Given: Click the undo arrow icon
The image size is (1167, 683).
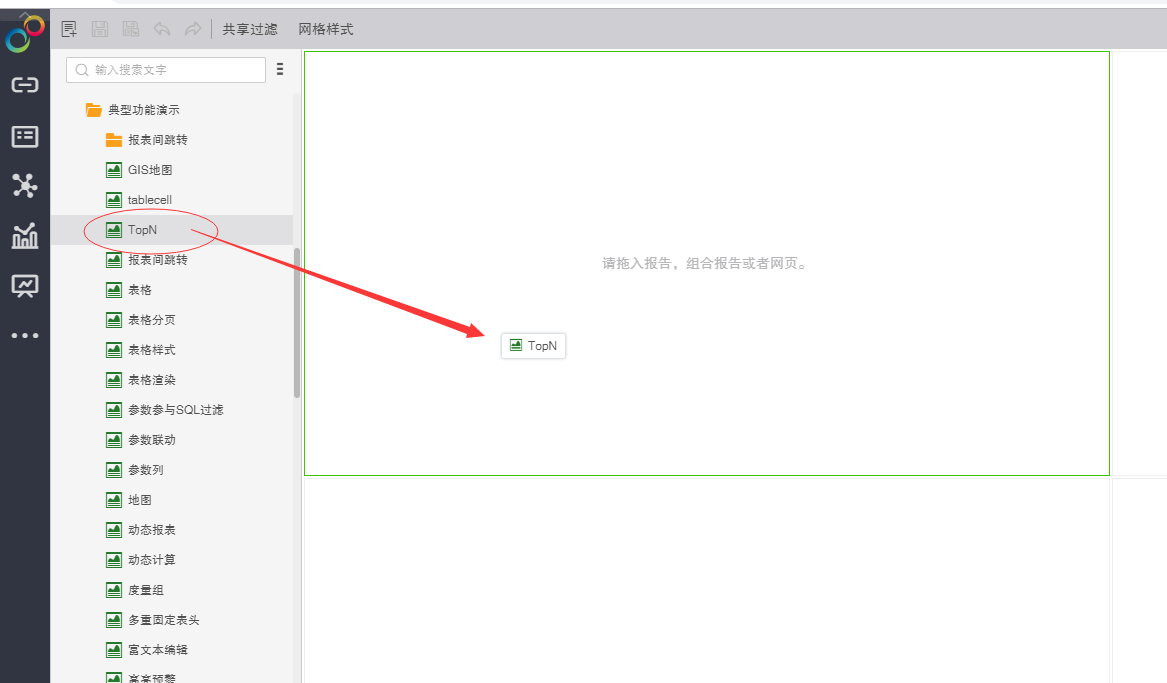Looking at the screenshot, I should coord(161,29).
